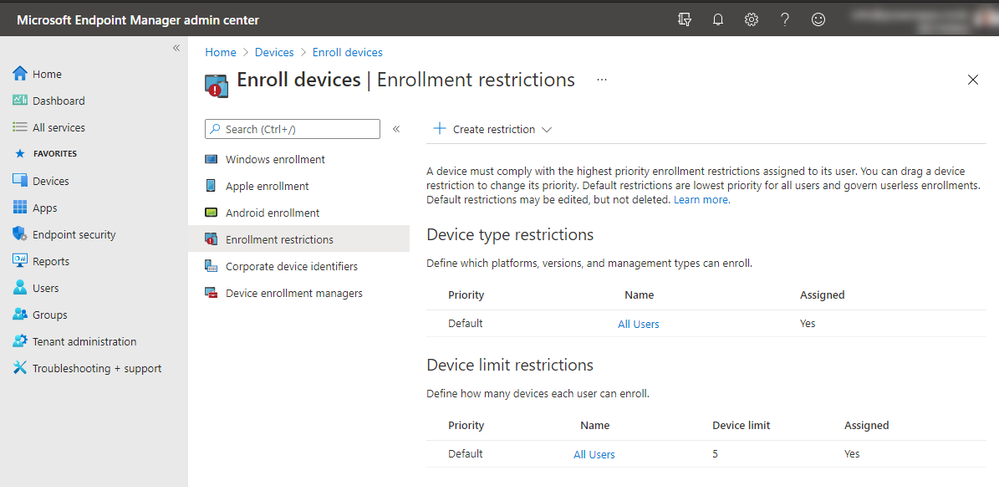Screen dimensions: 999x487
Task: Click the Corporate device identifiers icon
Action: click(x=211, y=266)
